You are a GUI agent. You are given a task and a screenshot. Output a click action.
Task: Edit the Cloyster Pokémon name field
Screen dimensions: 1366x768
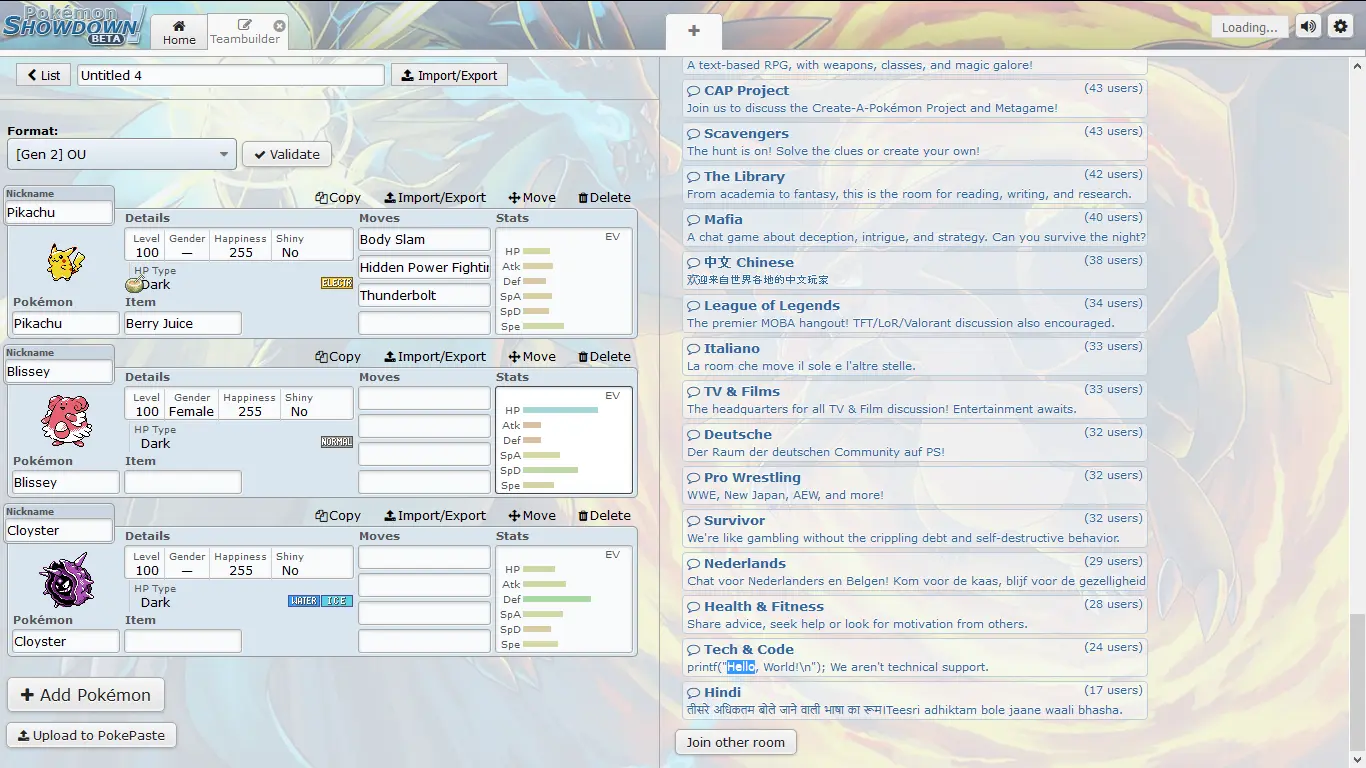coord(65,642)
